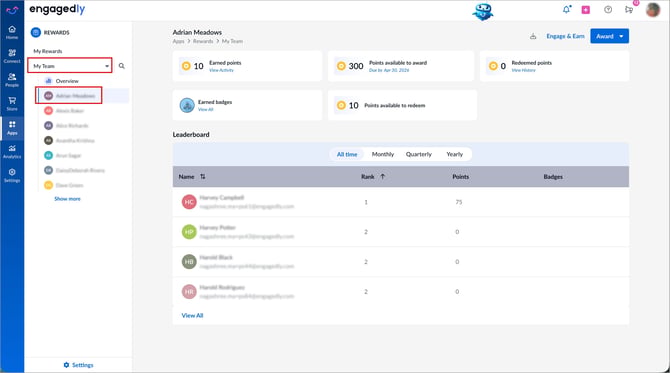The height and width of the screenshot is (373, 670).
Task: Switch leaderboard to Monthly
Action: coord(383,154)
